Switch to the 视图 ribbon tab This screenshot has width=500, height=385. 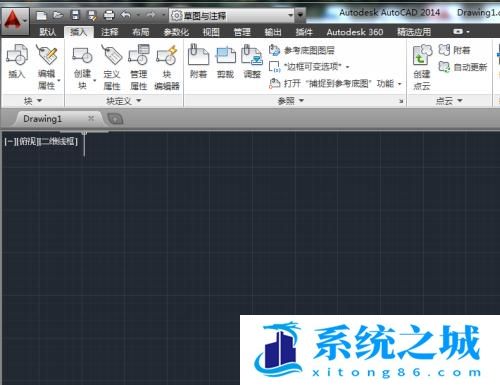point(211,32)
